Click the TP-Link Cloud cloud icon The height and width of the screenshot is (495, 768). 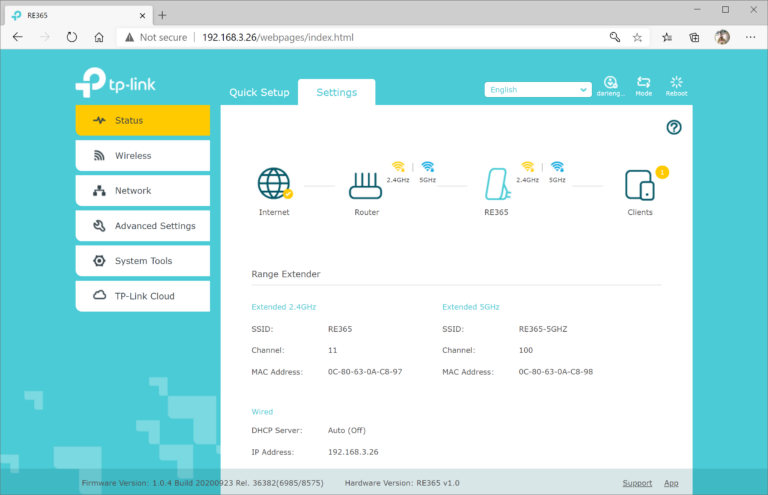tap(99, 295)
